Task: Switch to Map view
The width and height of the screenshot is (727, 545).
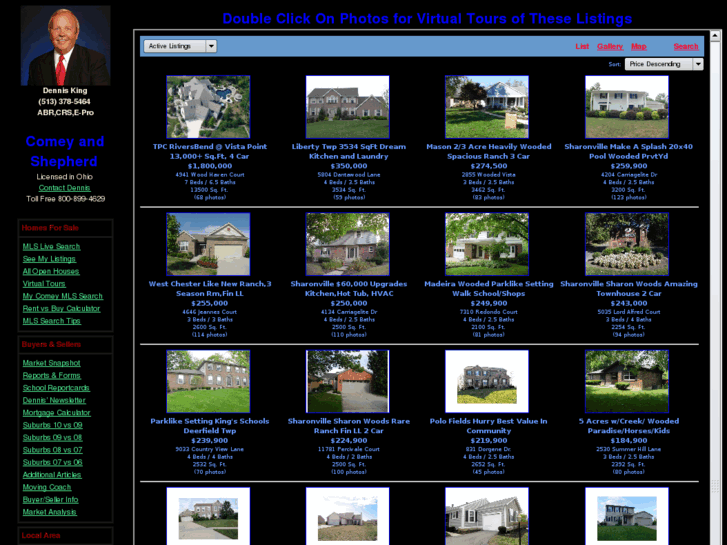Action: (x=638, y=46)
